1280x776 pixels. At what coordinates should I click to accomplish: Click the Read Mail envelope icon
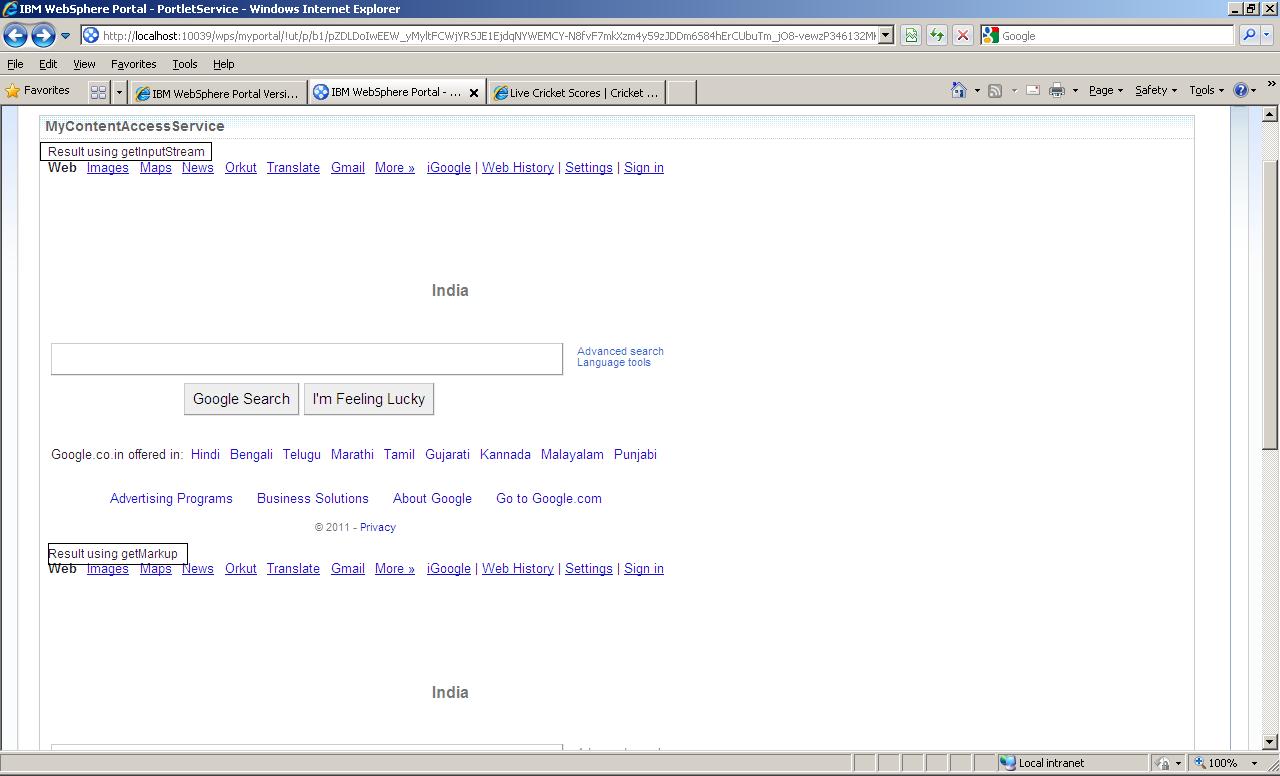1033,90
